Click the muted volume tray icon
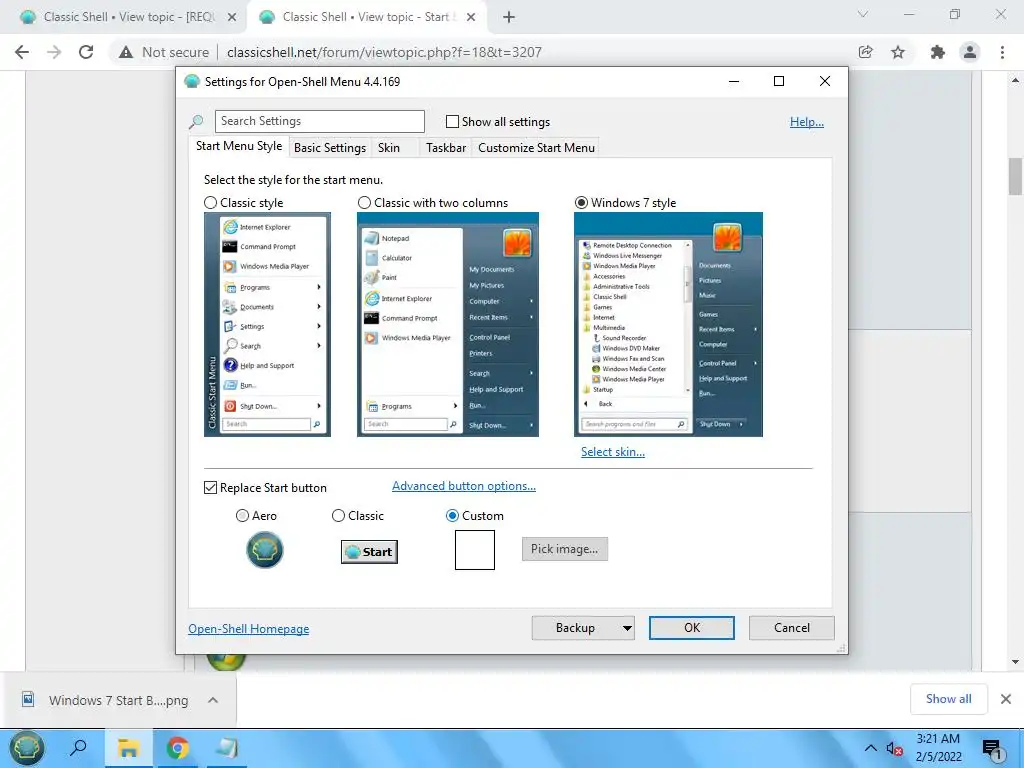The width and height of the screenshot is (1024, 768). coord(894,749)
